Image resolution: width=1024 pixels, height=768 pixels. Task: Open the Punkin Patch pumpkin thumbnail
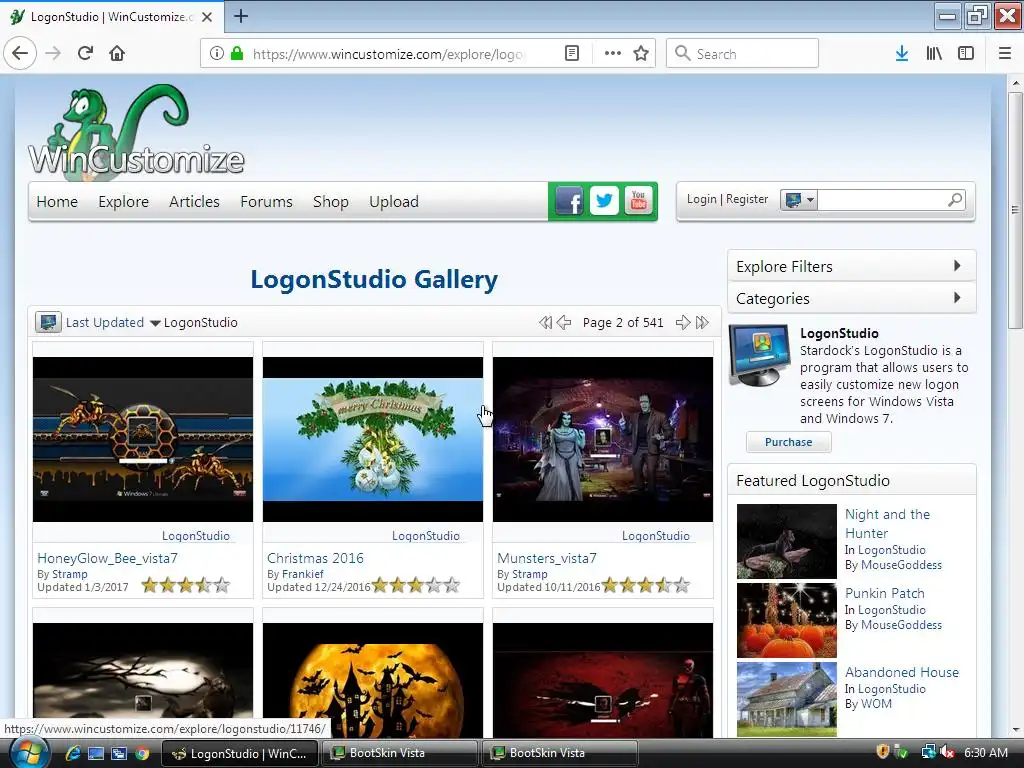coord(786,620)
